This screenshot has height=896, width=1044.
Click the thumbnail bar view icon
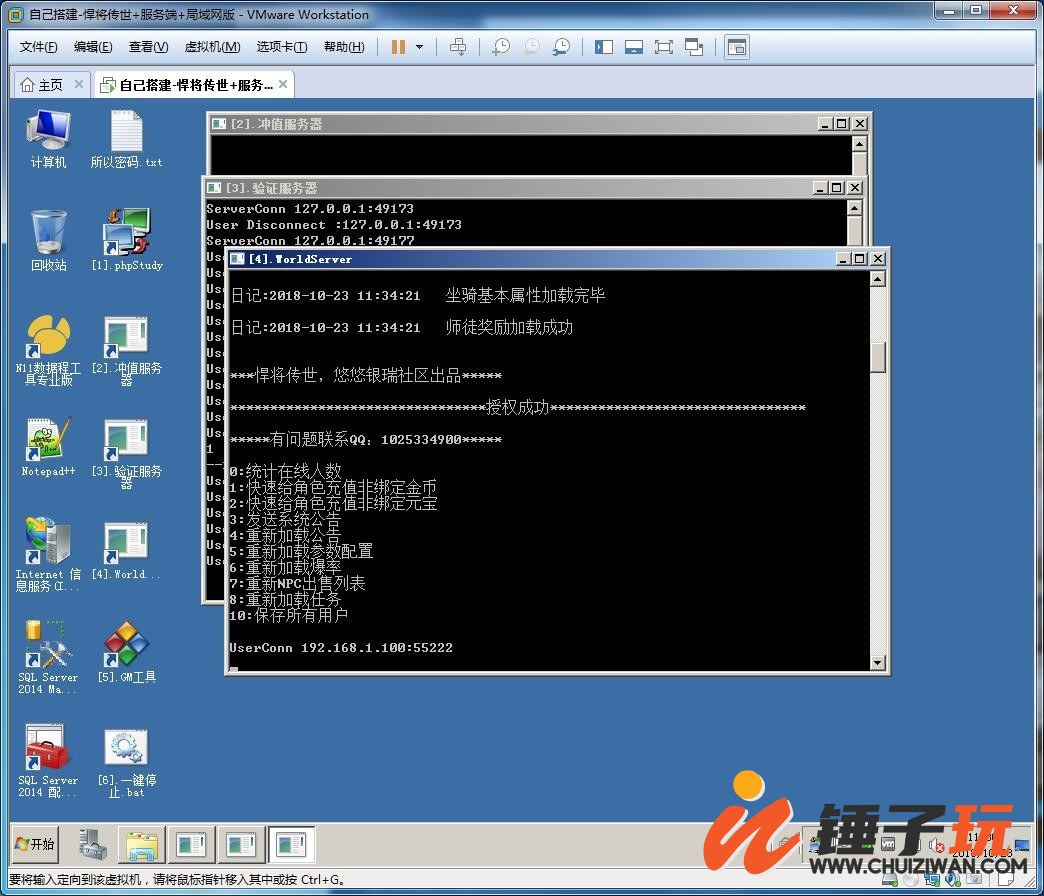click(634, 47)
